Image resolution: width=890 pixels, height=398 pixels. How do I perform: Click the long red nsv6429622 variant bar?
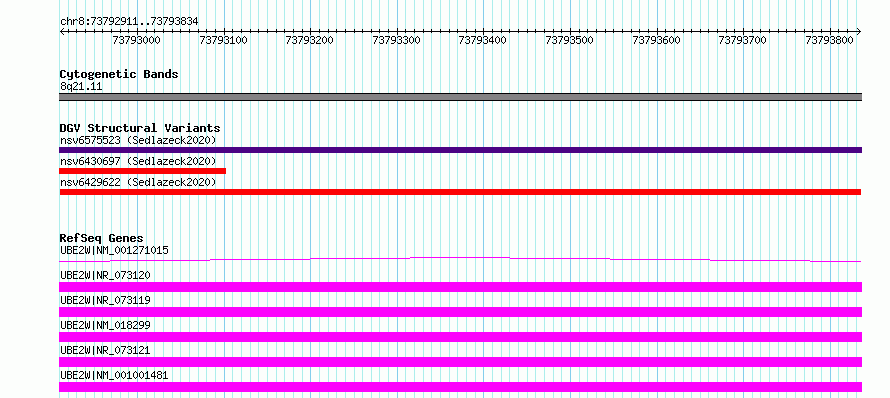(x=460, y=192)
